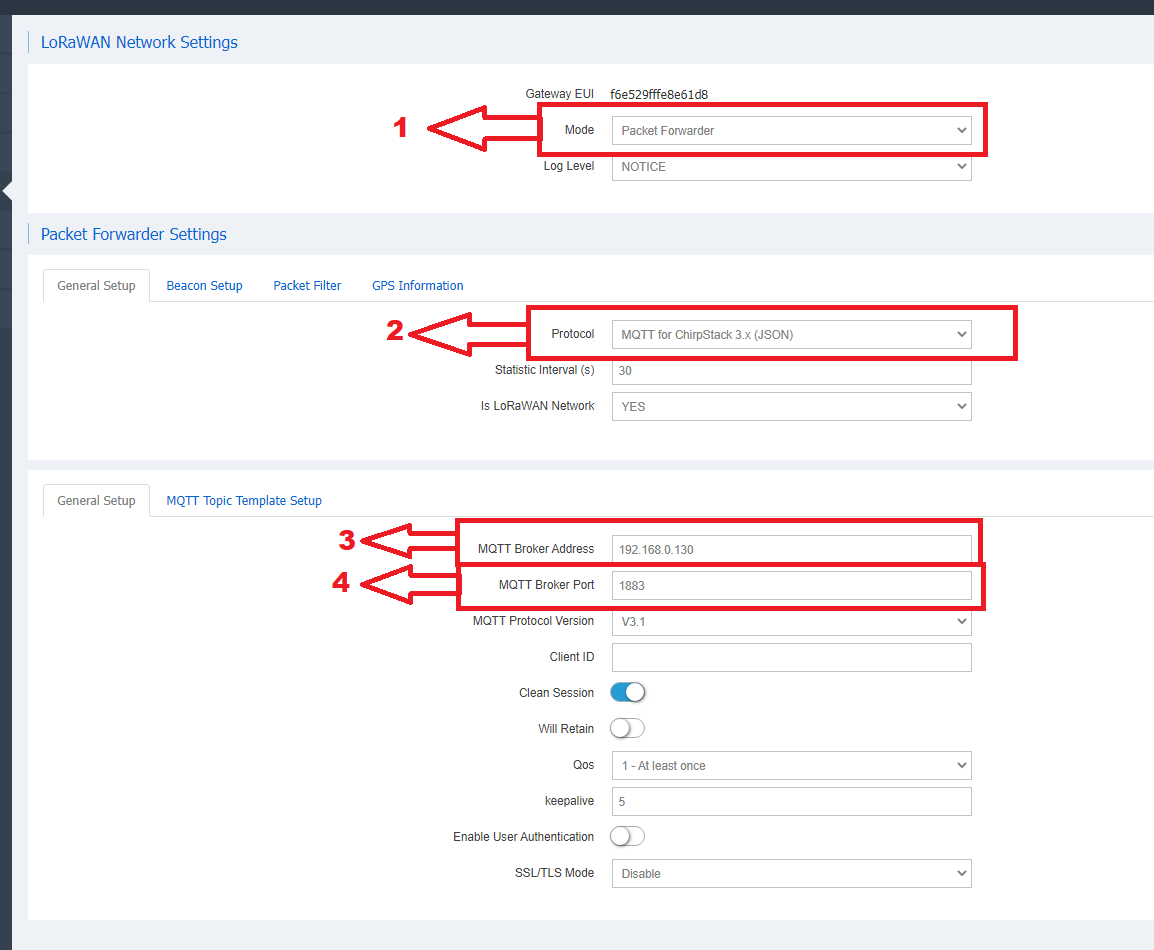The image size is (1154, 950).
Task: Open MQTT Topic Template Setup tab
Action: 244,501
